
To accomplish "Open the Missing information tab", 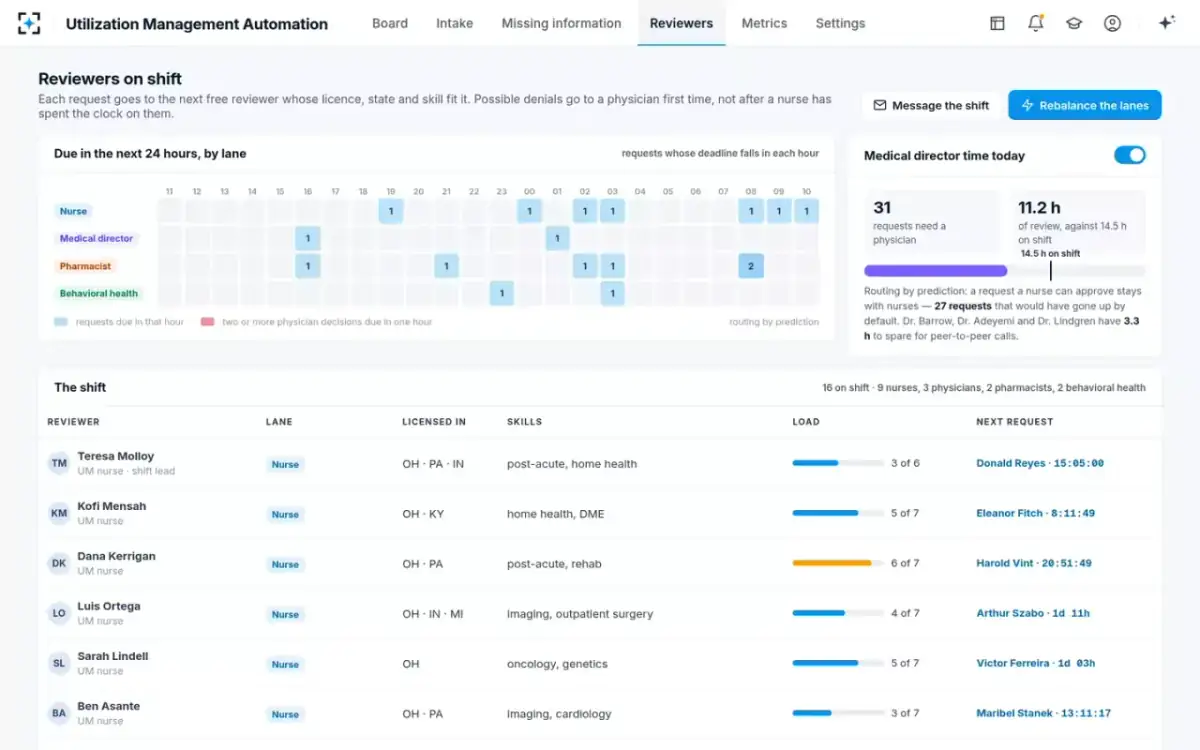I will 561,23.
